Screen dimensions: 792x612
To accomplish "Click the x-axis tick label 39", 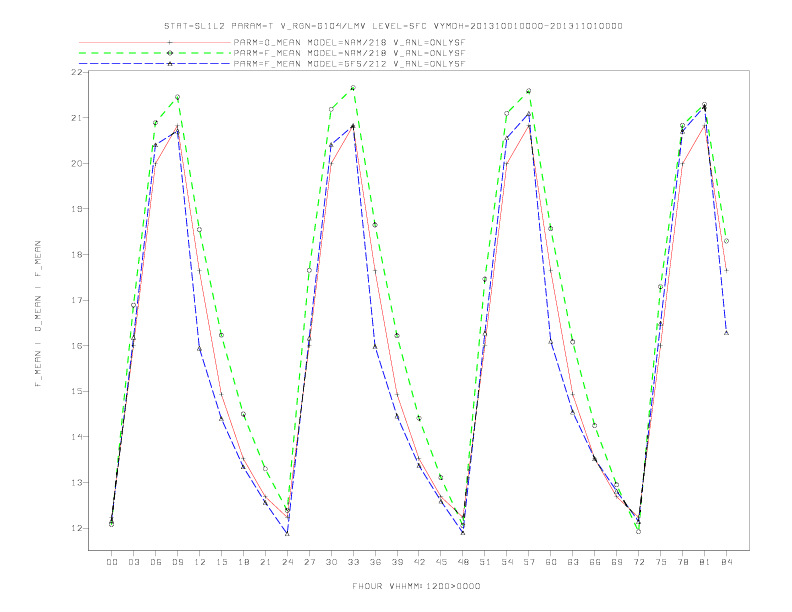I will pos(397,562).
